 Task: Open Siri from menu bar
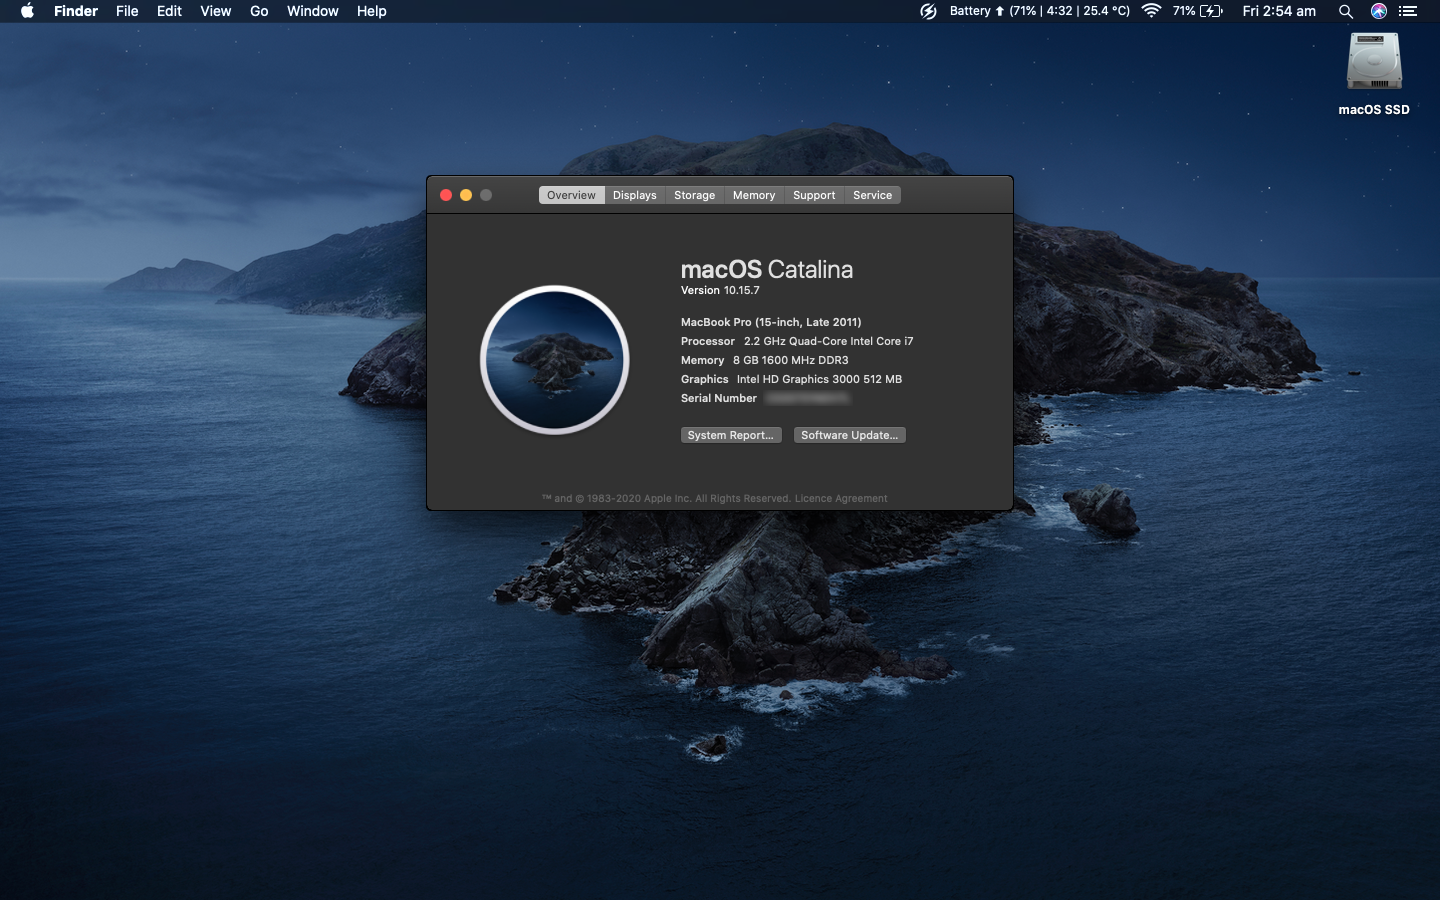tap(1379, 11)
